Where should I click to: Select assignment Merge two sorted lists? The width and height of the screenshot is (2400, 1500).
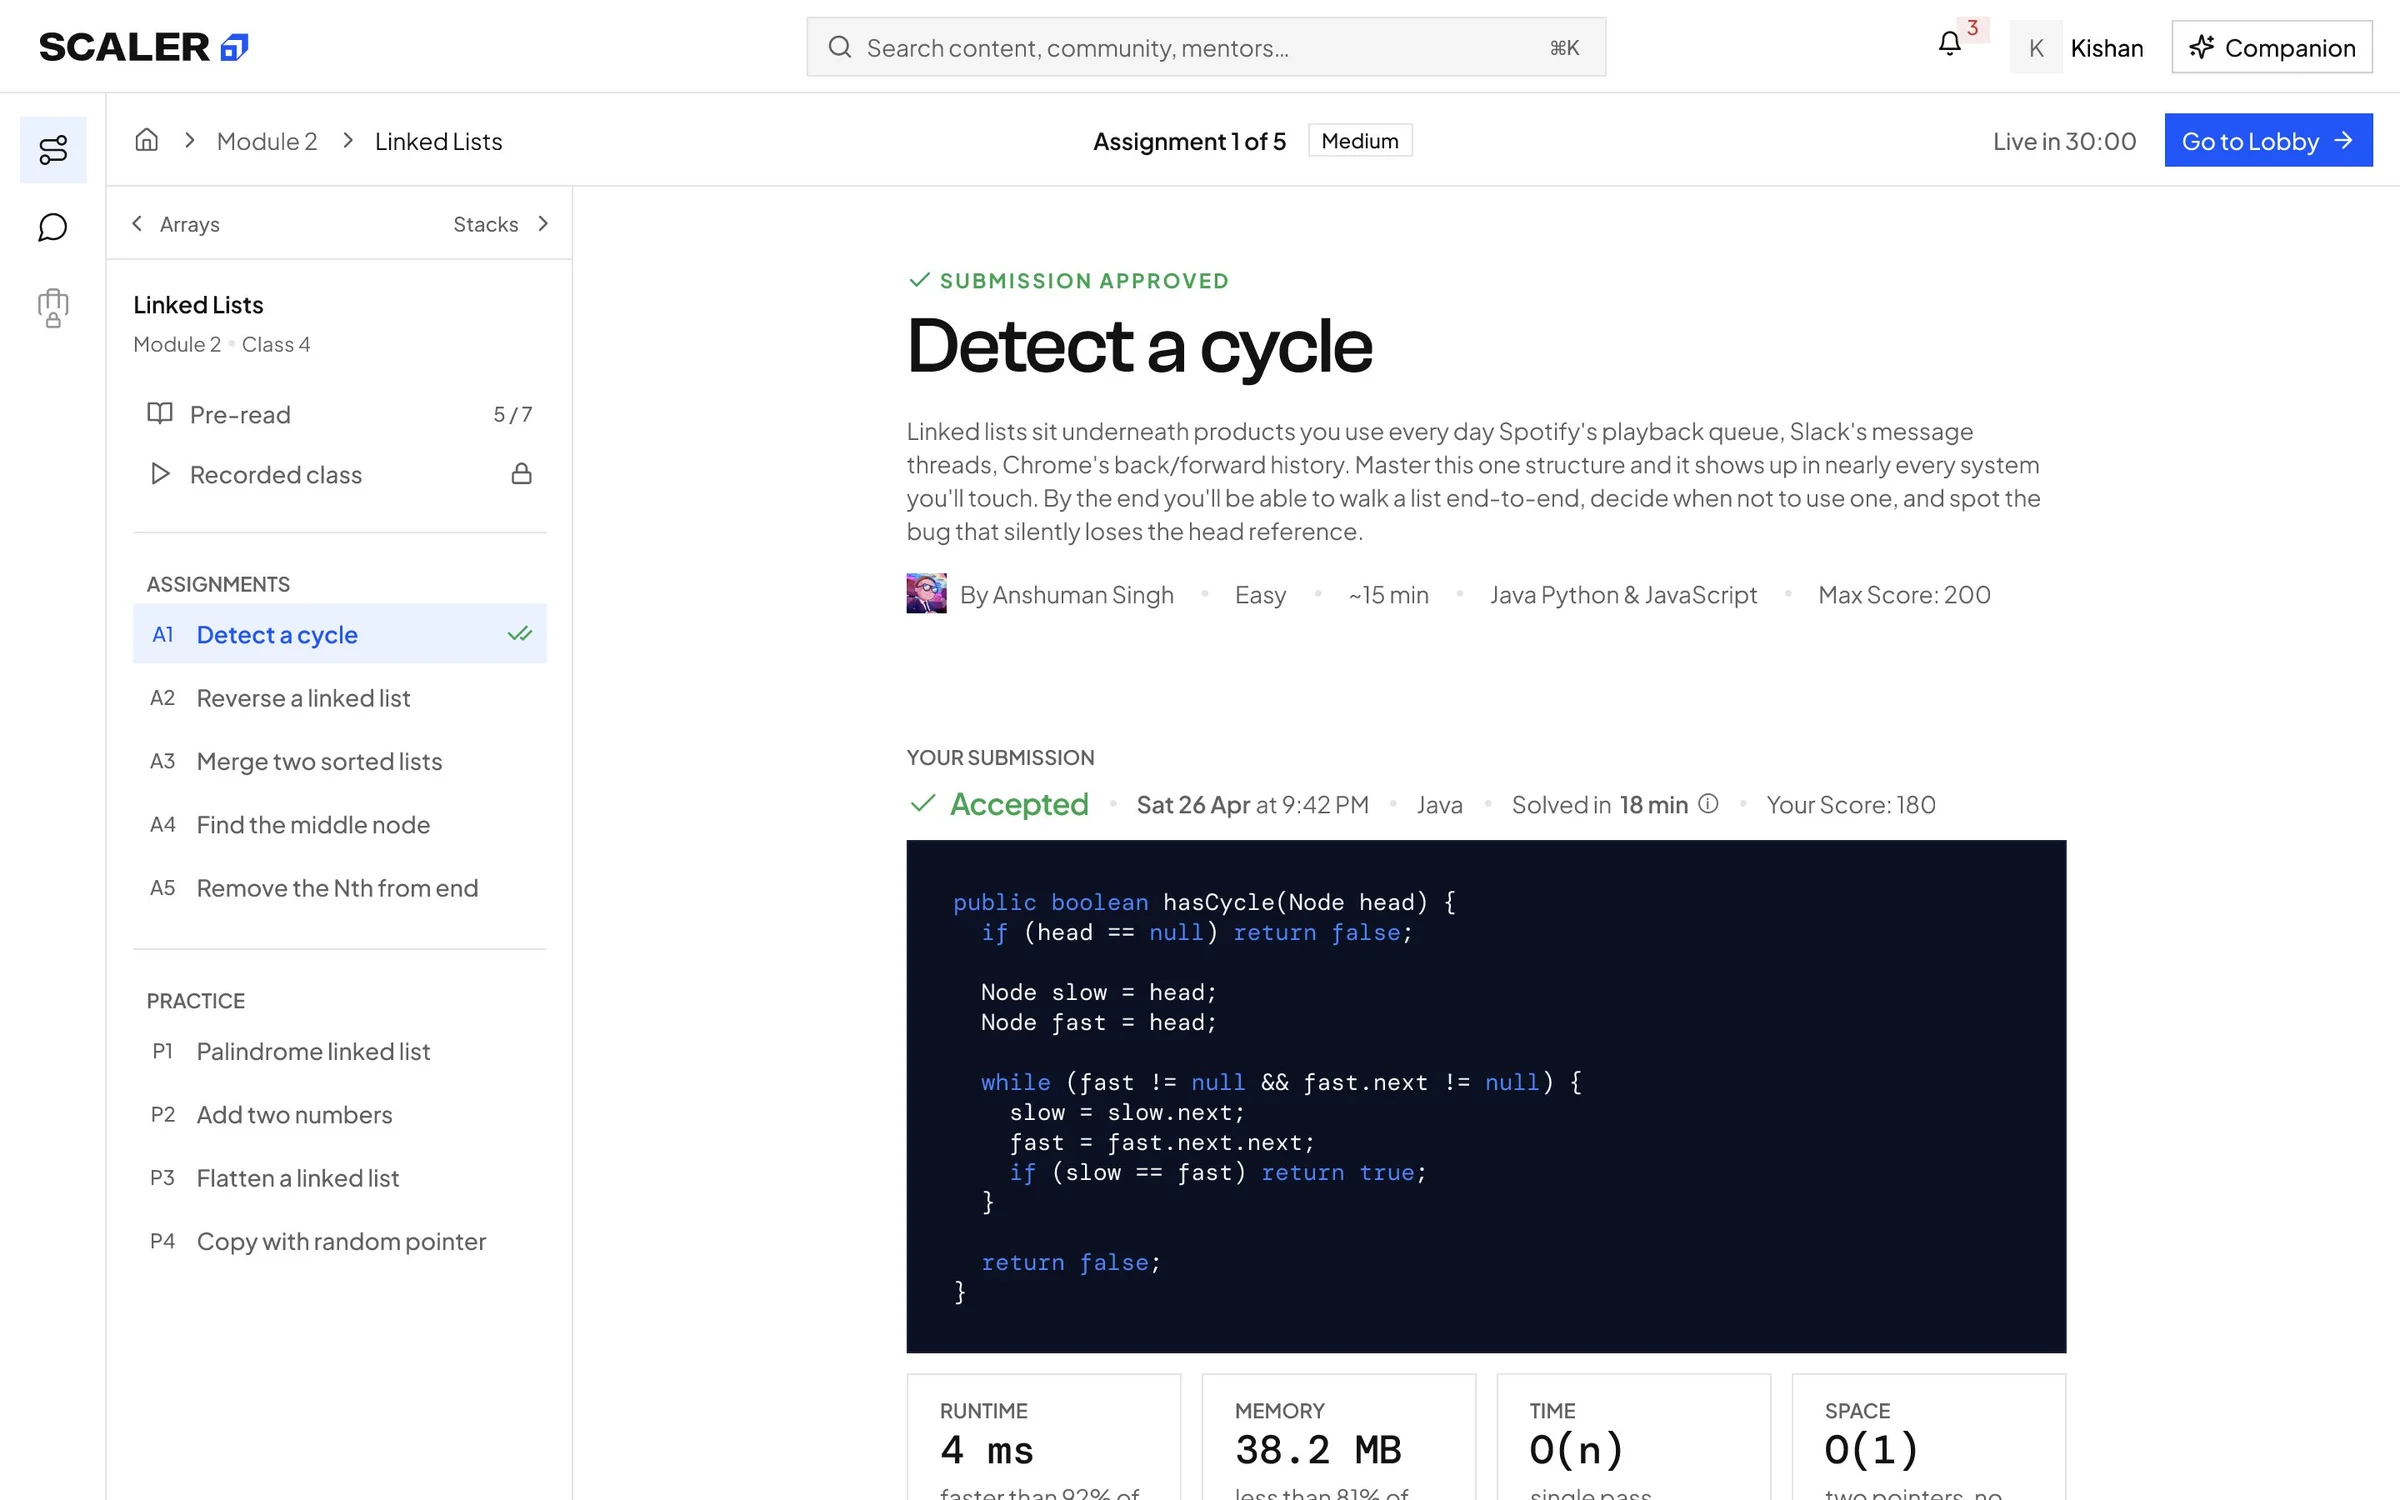coord(340,760)
